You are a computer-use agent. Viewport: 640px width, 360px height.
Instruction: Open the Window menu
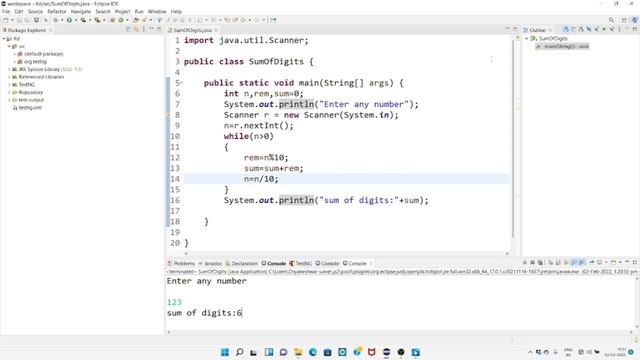click(x=157, y=11)
